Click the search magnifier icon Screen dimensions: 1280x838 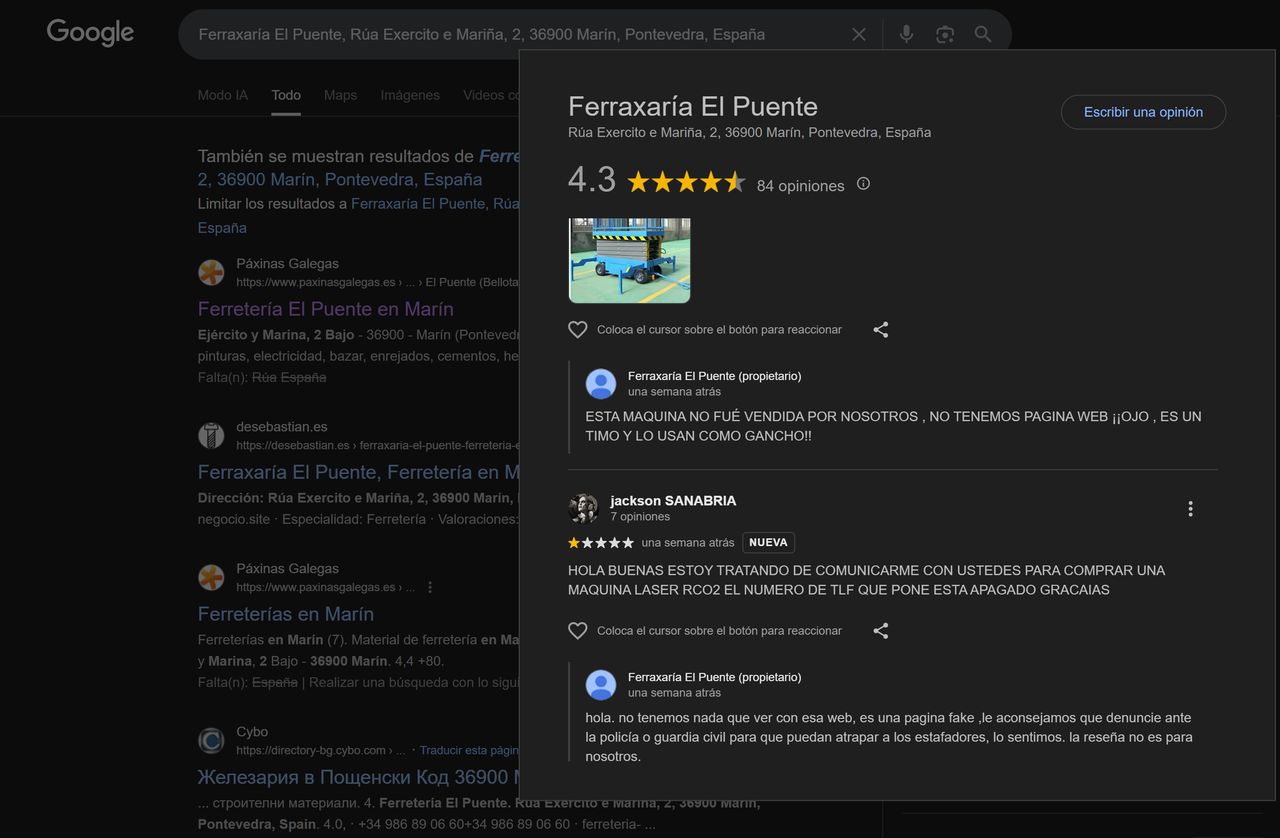[982, 33]
